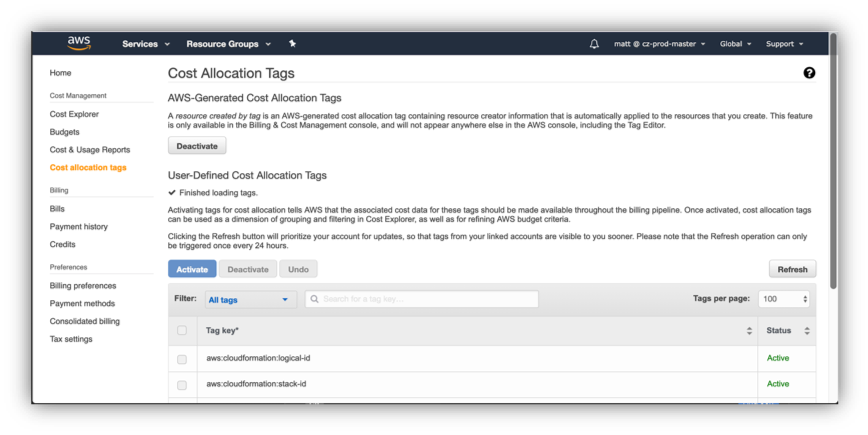Open the help question mark icon

coord(809,72)
